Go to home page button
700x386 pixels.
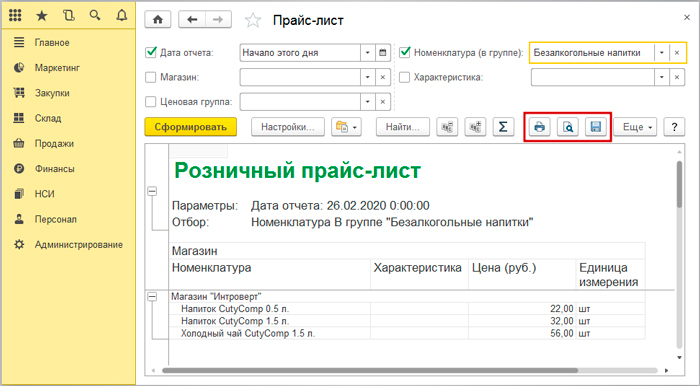(158, 20)
